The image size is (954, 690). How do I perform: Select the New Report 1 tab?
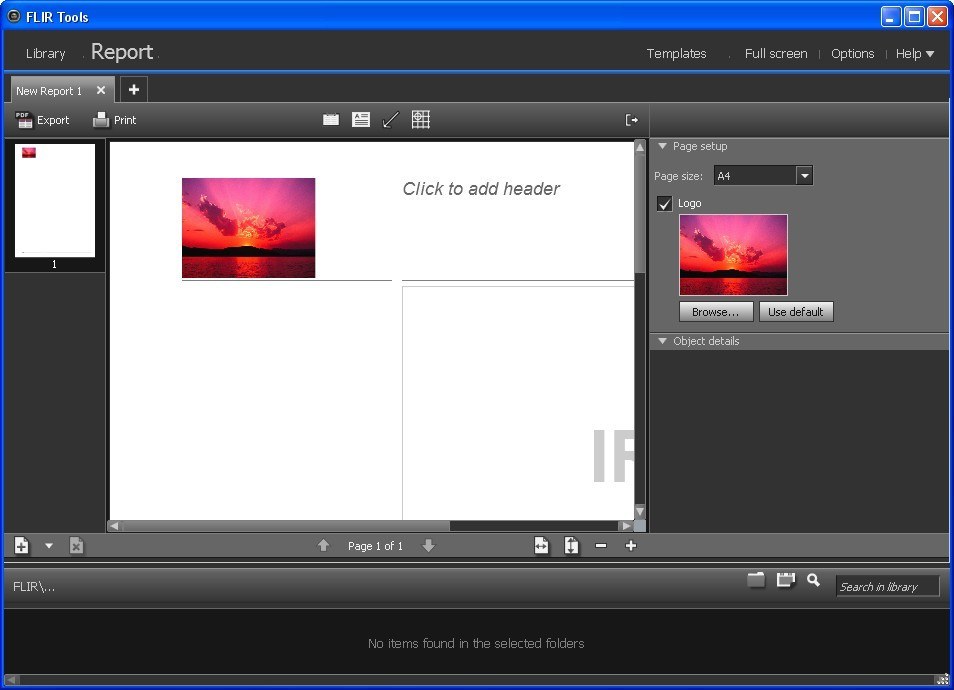tap(48, 90)
